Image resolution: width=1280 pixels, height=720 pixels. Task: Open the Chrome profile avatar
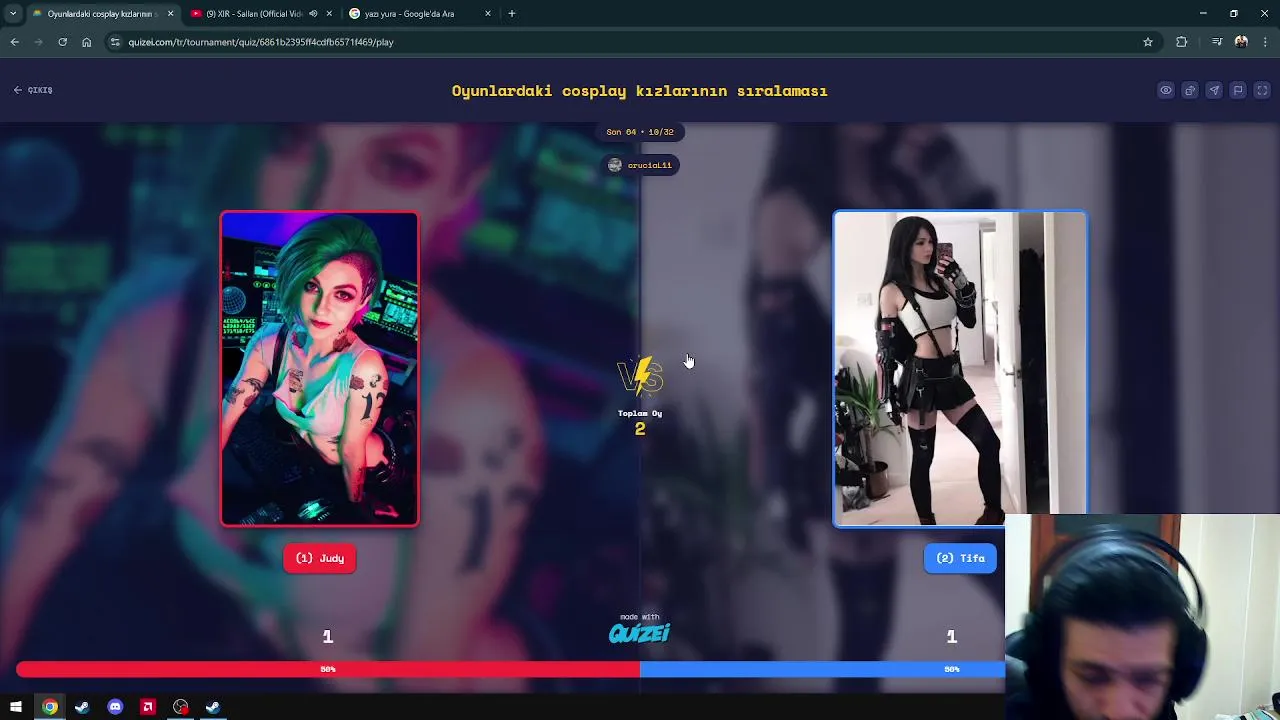click(1241, 42)
